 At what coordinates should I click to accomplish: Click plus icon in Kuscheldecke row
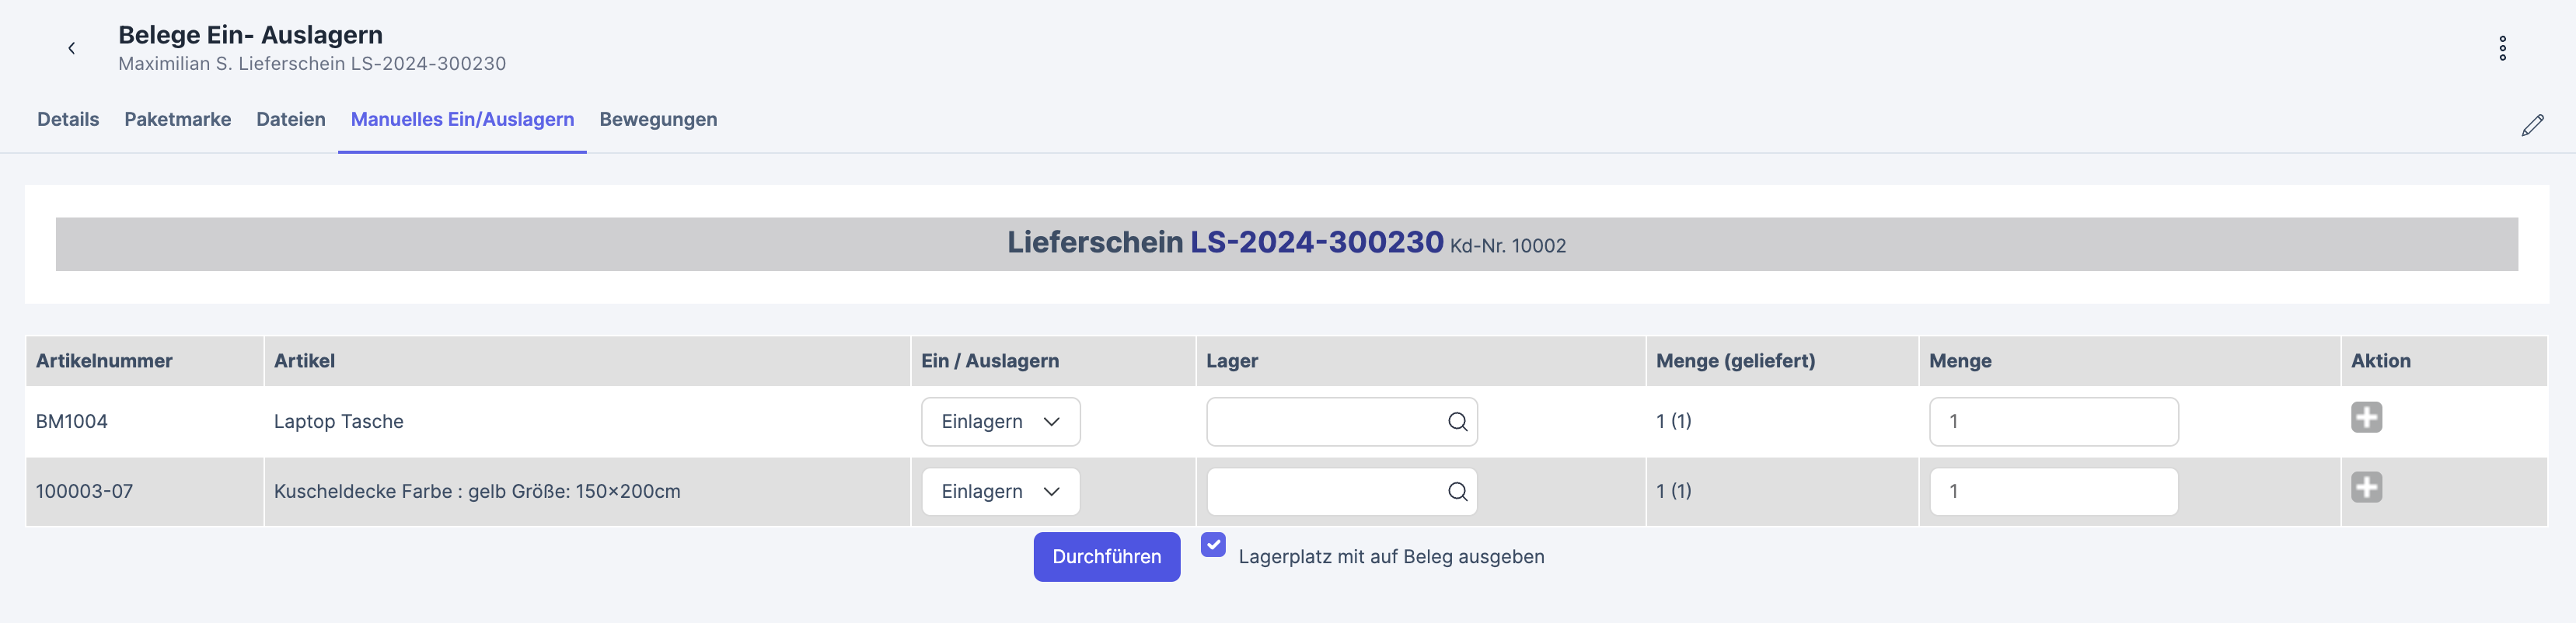tap(2366, 487)
